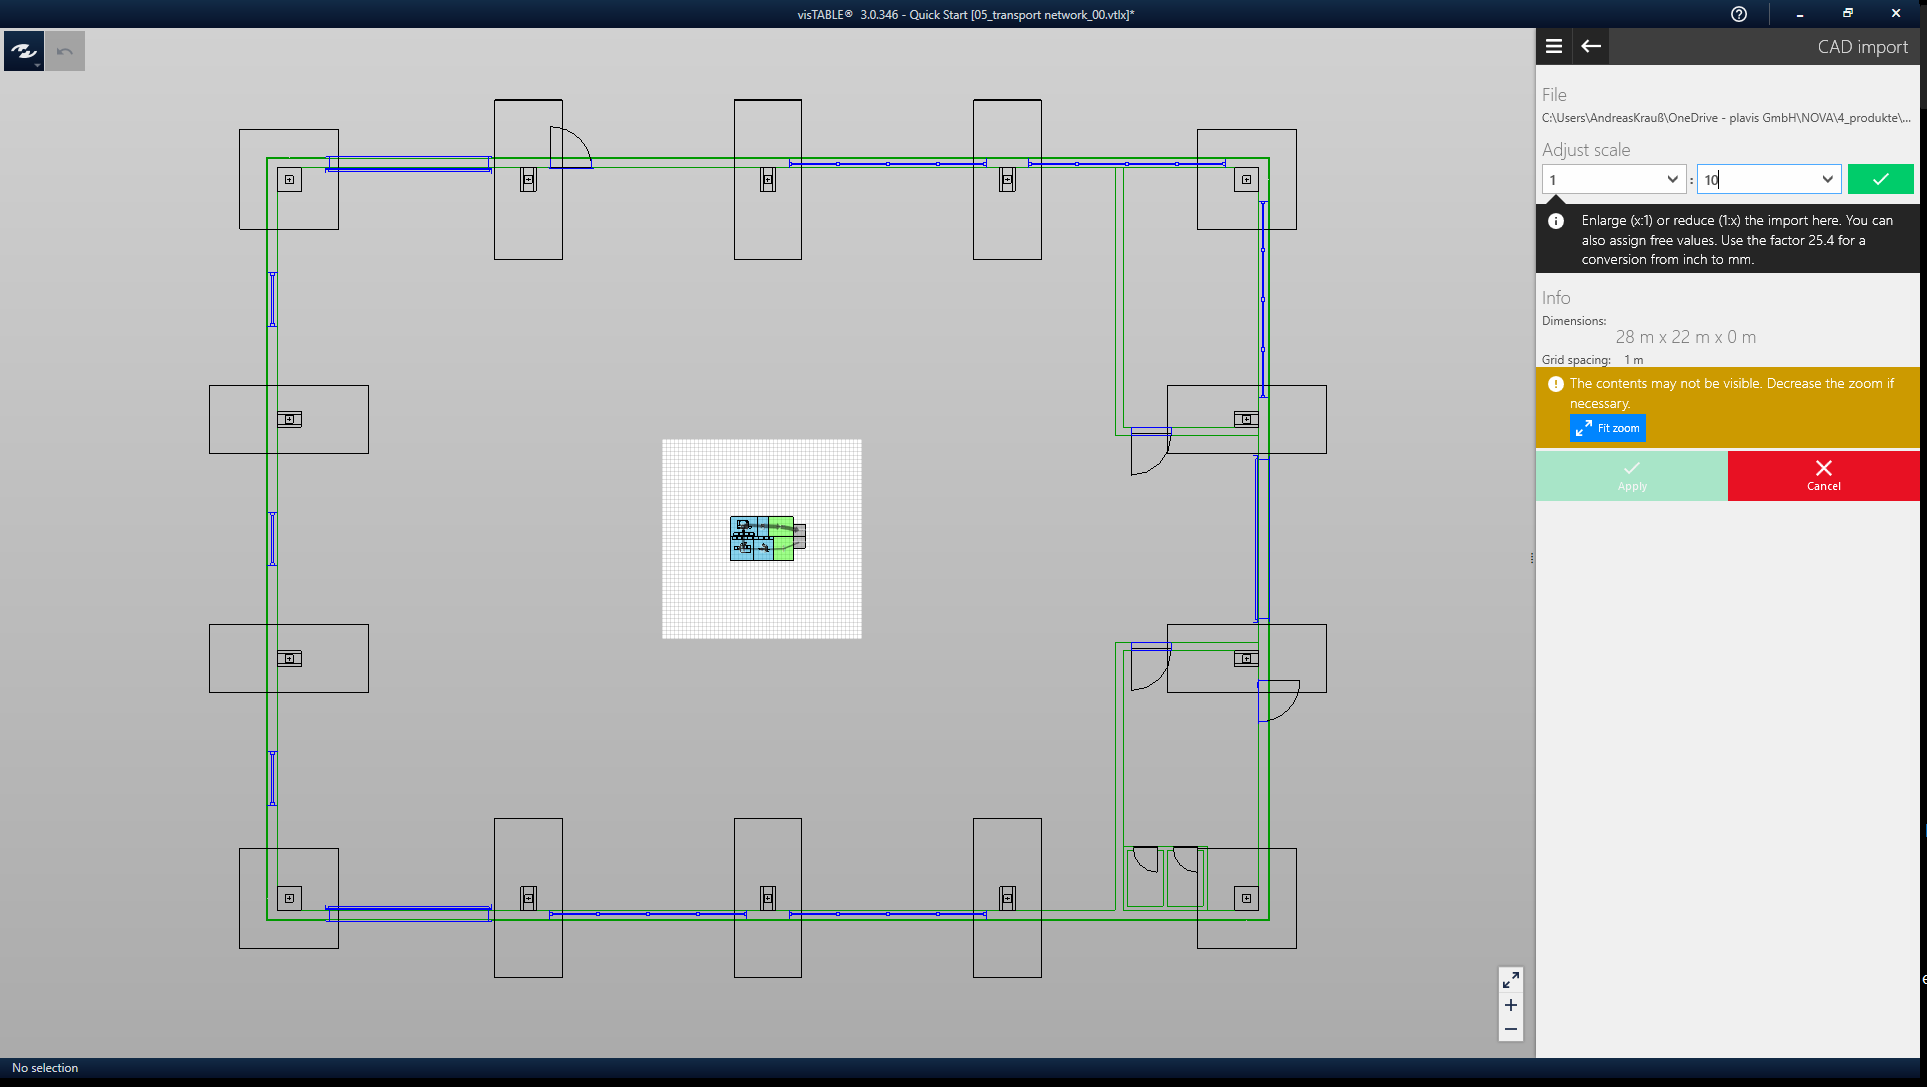Click the imported file path text
The width and height of the screenshot is (1927, 1087).
(x=1725, y=118)
